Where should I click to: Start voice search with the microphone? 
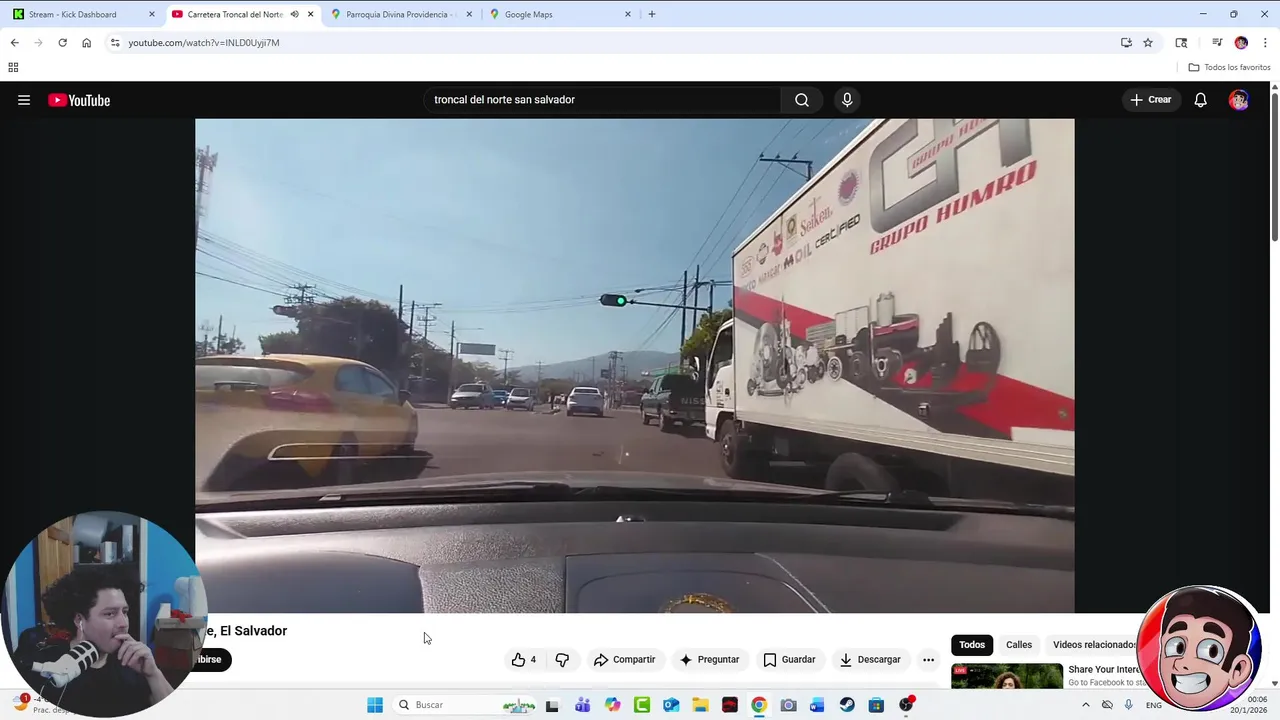point(847,100)
